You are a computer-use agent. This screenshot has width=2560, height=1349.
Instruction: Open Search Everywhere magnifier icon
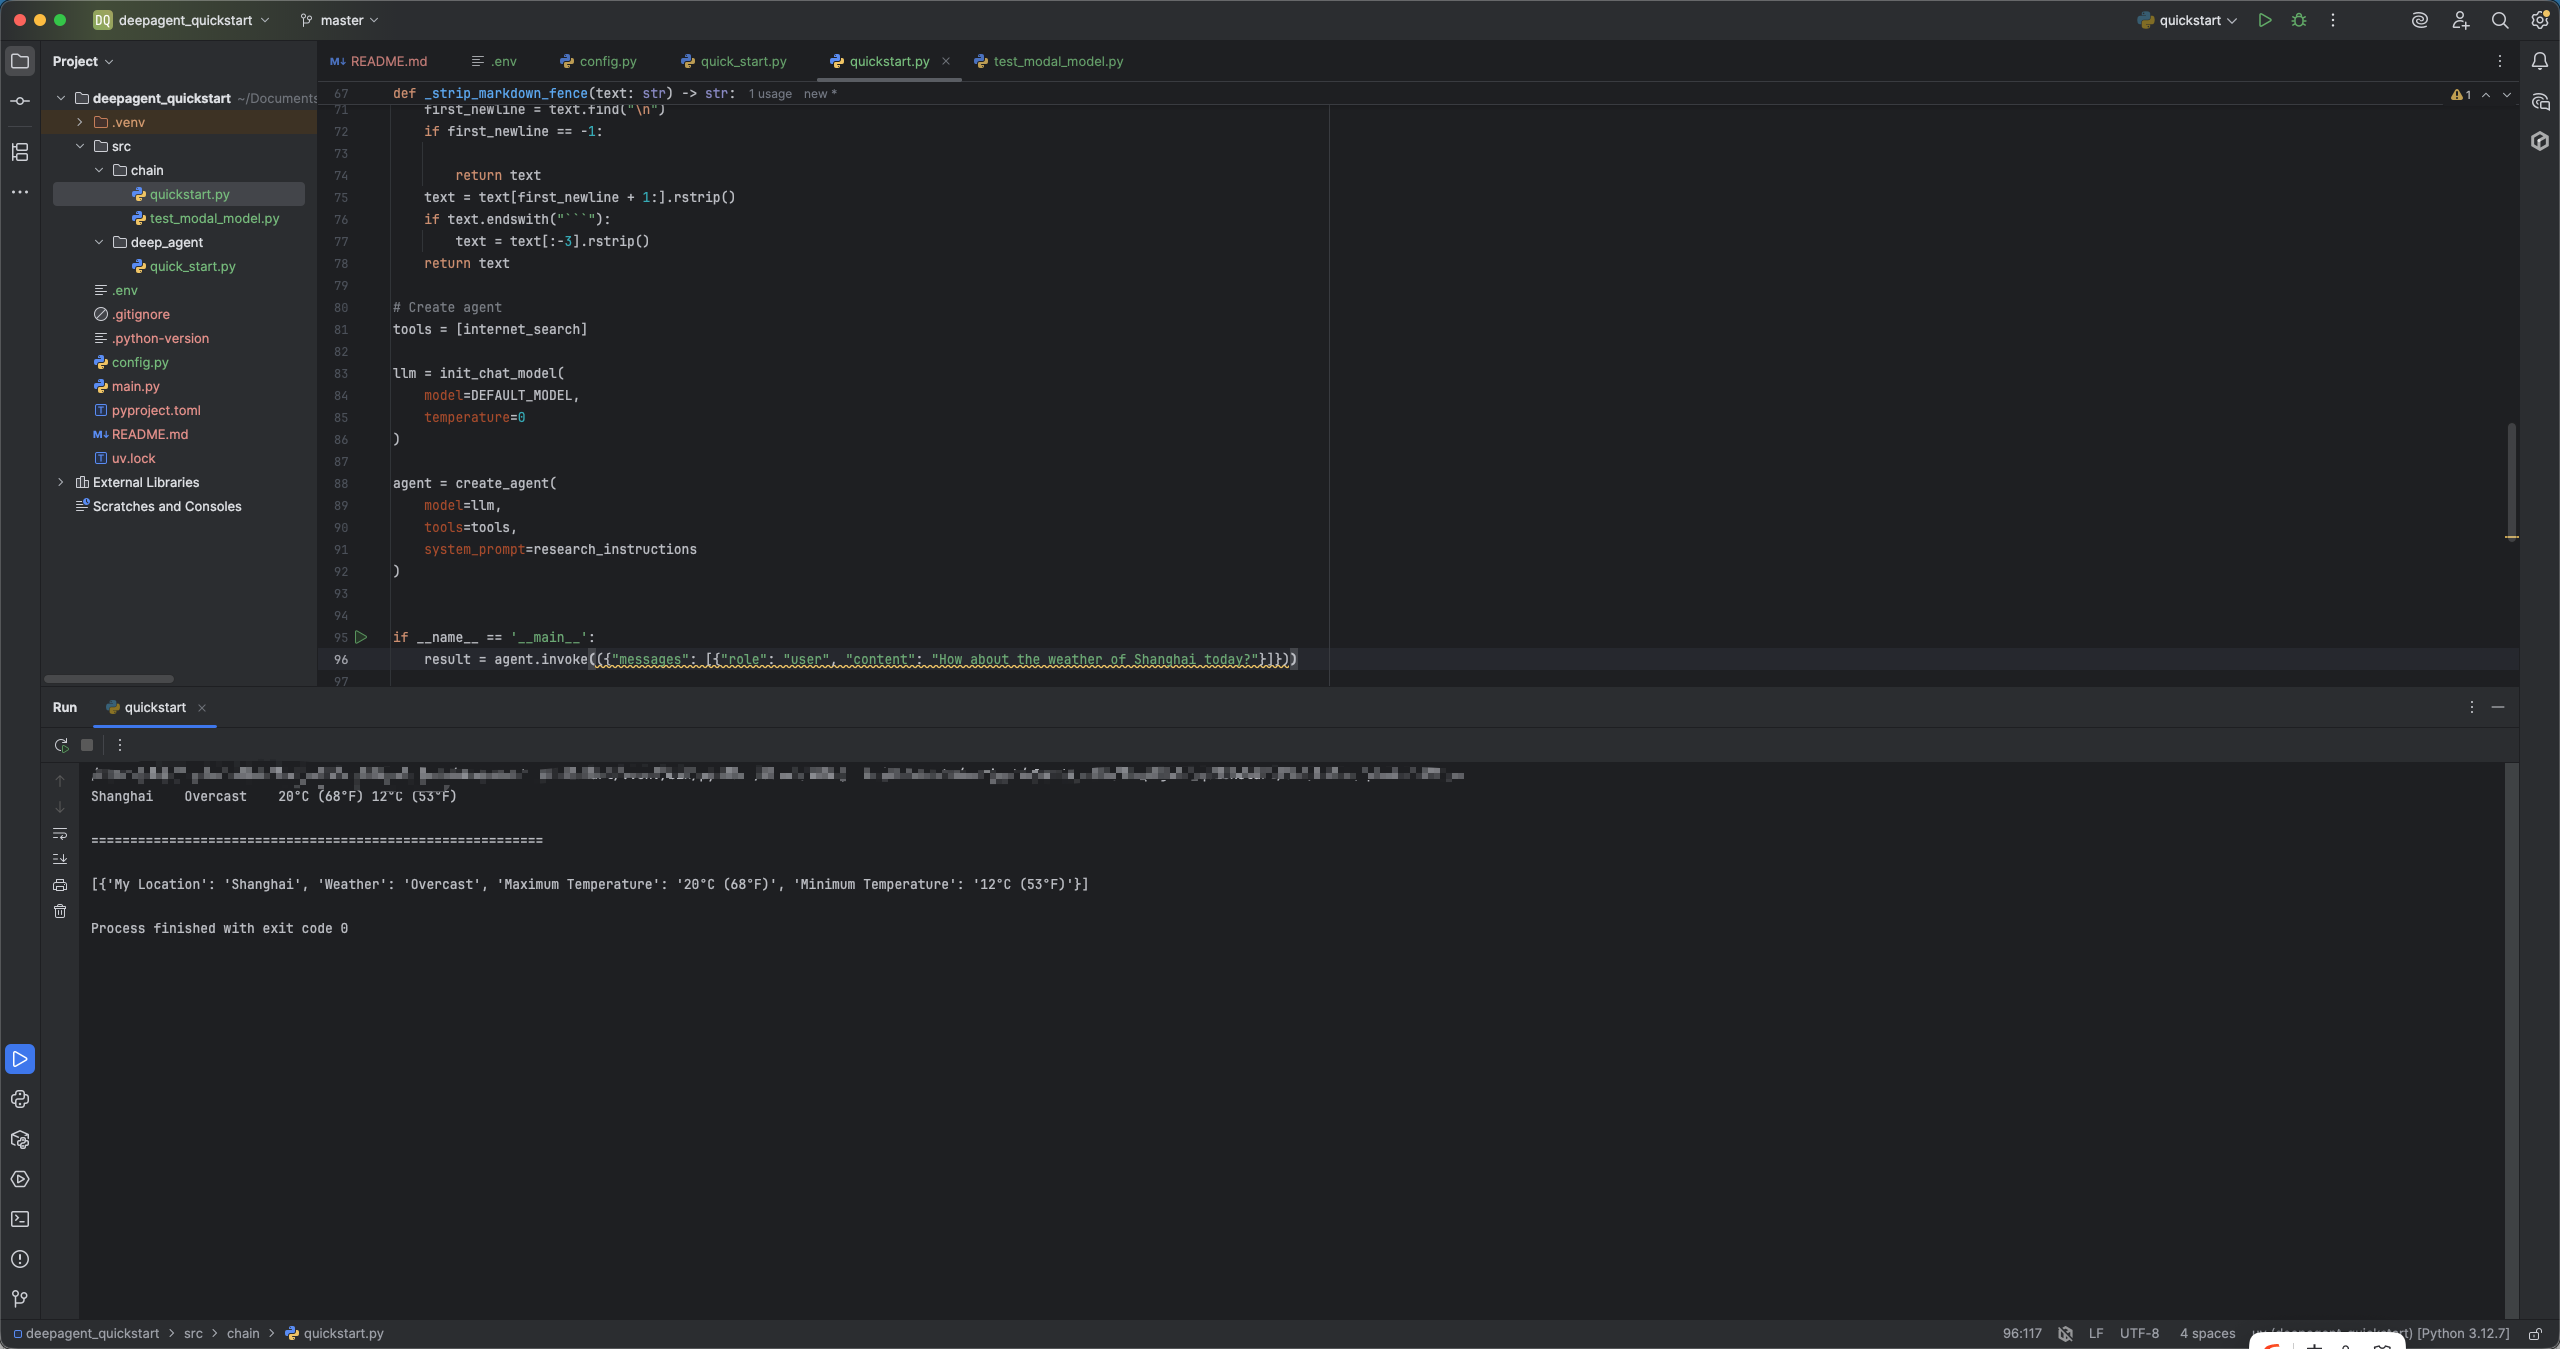[2499, 20]
